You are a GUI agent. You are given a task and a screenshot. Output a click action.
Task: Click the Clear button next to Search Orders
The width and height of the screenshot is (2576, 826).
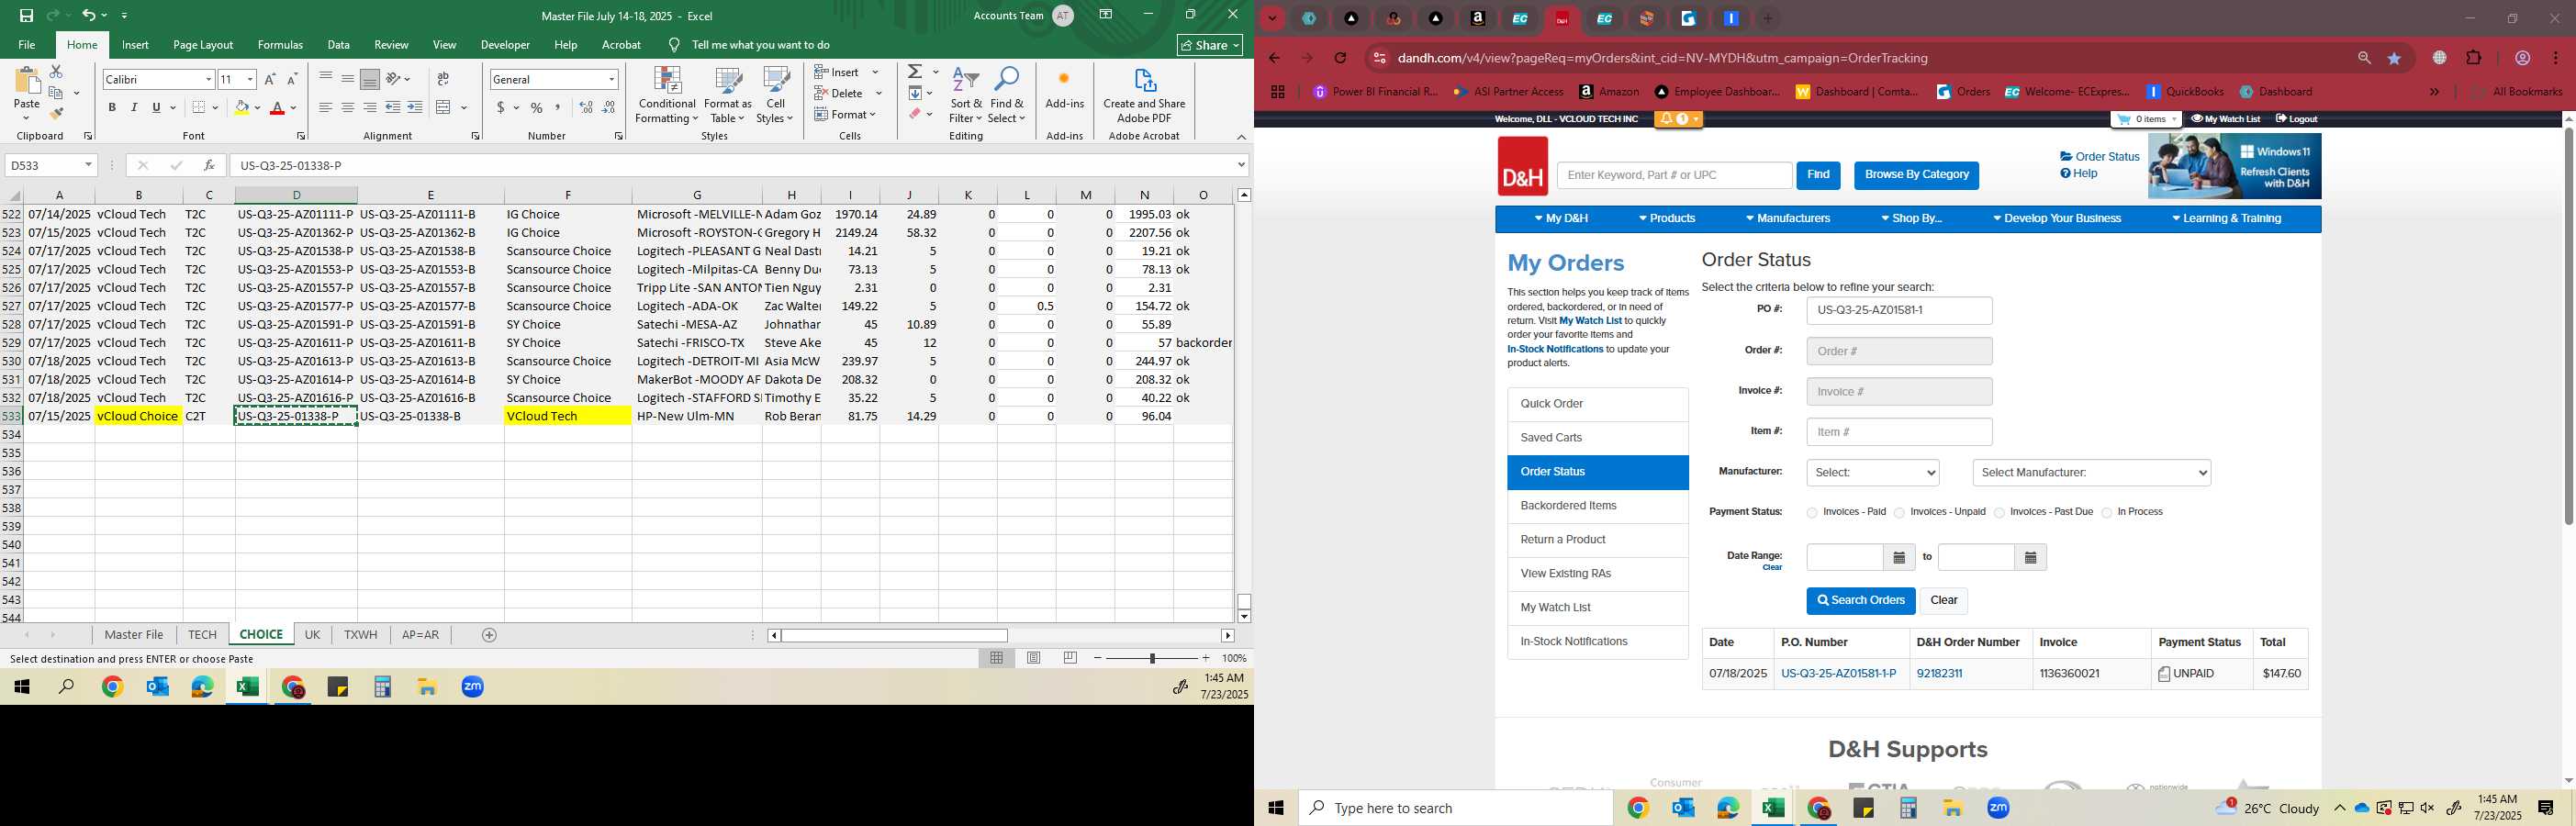coord(1943,601)
